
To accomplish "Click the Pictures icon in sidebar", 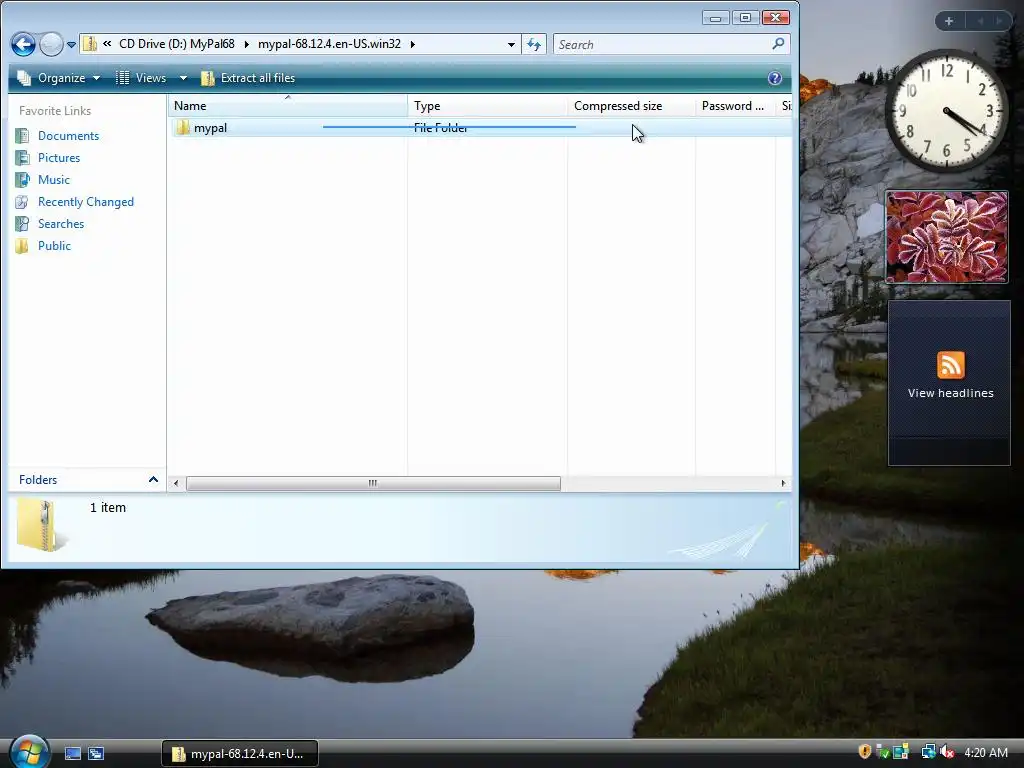I will 22,157.
